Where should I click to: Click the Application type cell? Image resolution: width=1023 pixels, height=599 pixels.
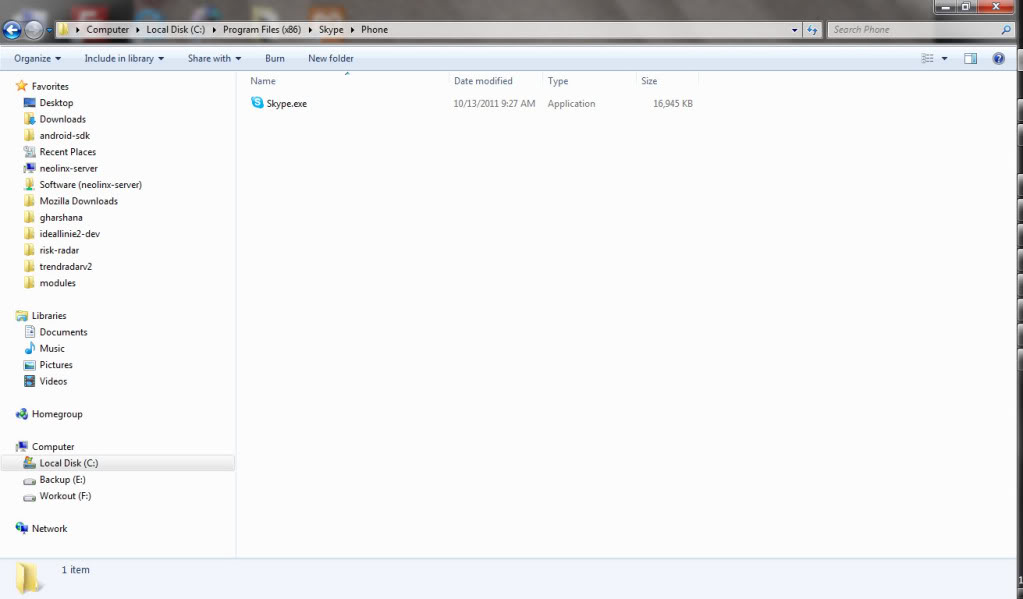(572, 104)
